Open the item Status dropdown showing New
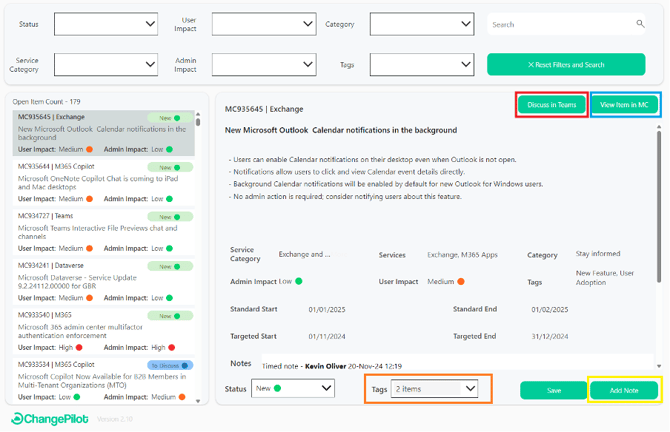Screen dimensions: 670x432 pyautogui.click(x=293, y=388)
